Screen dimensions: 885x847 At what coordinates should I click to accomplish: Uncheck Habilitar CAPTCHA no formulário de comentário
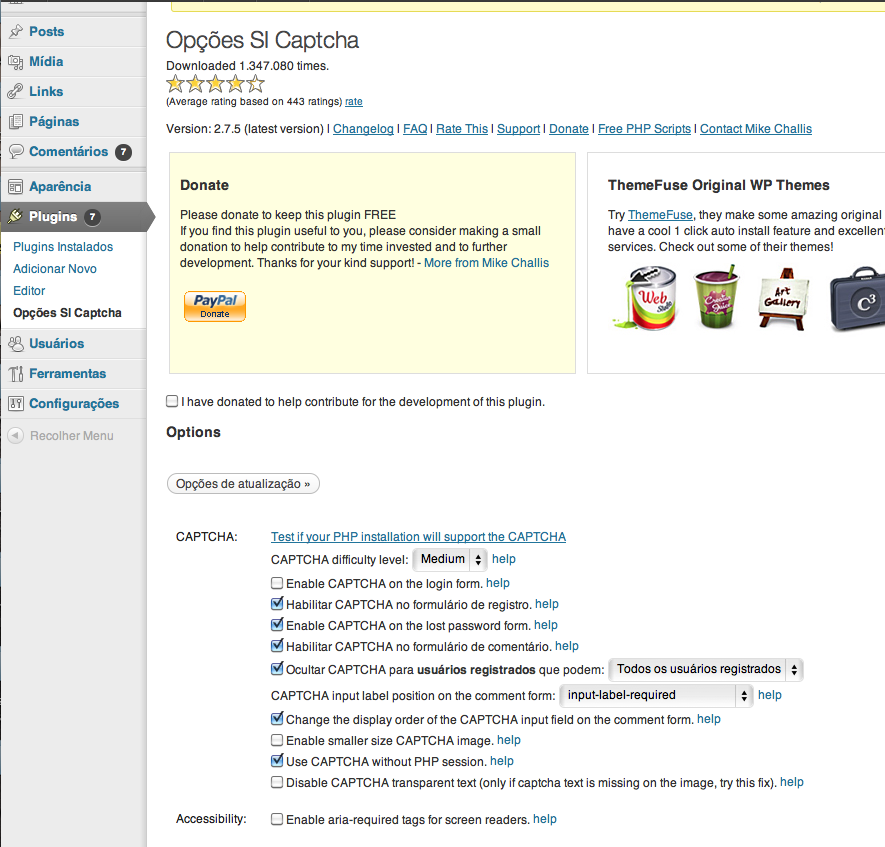[277, 646]
